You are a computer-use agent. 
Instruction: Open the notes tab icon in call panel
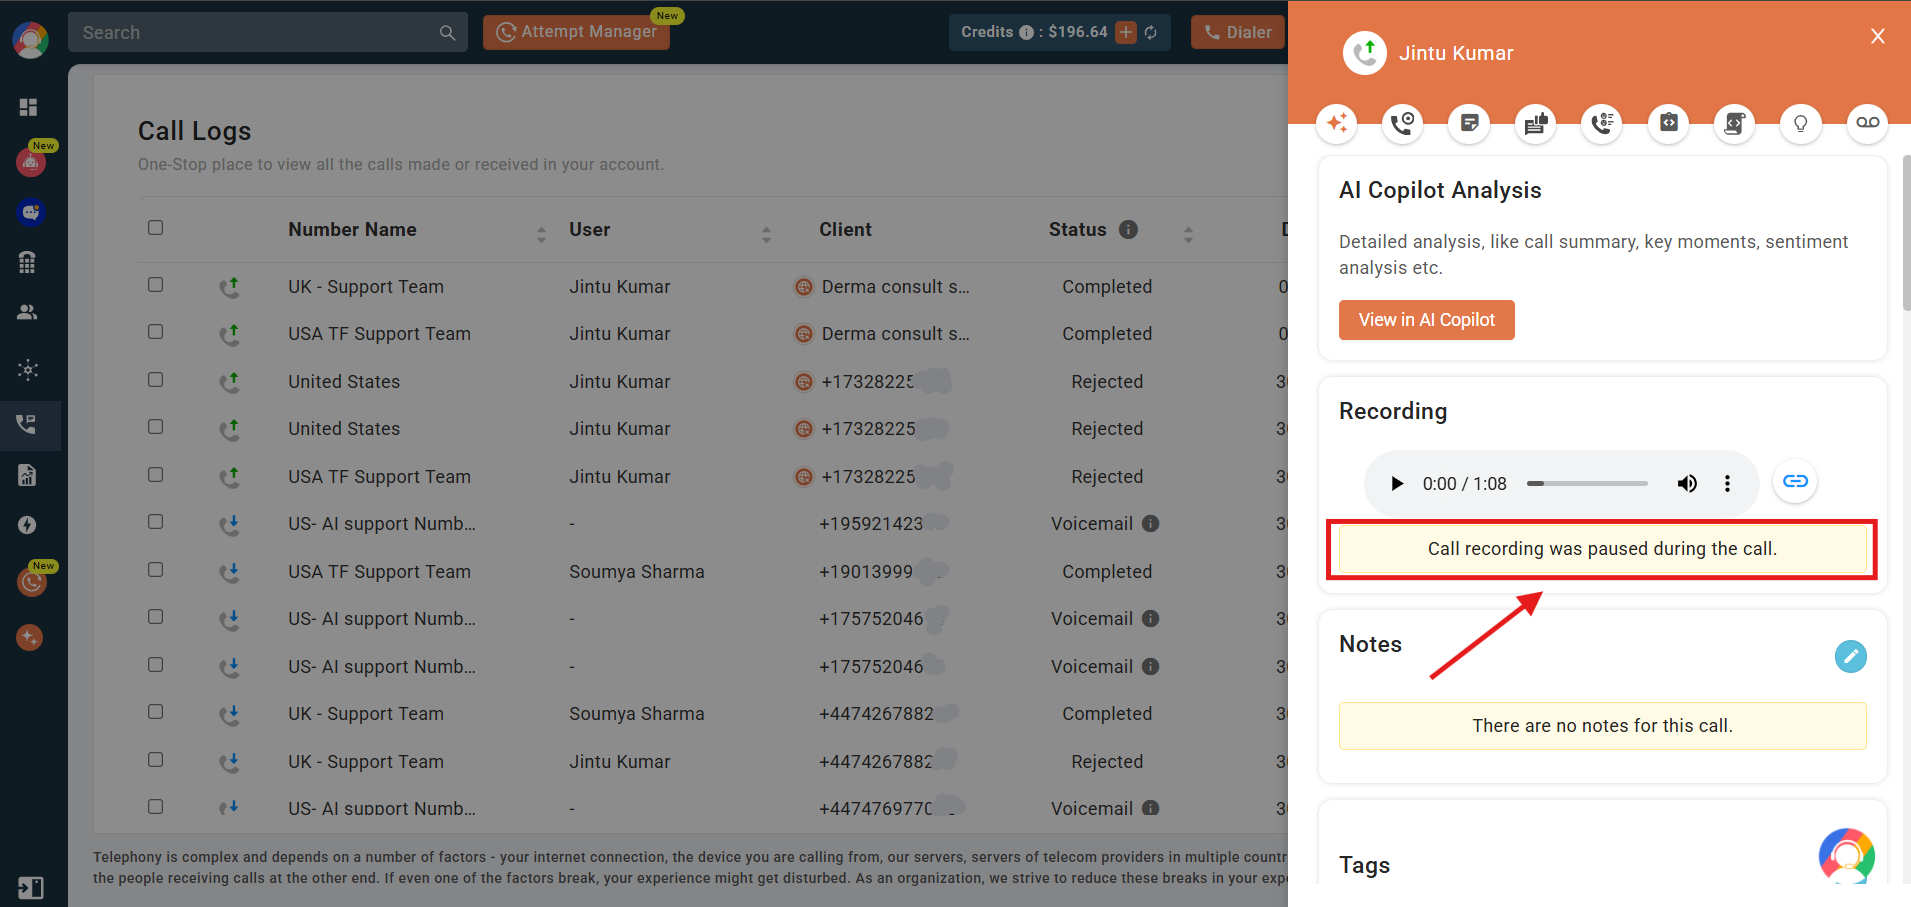(x=1469, y=123)
